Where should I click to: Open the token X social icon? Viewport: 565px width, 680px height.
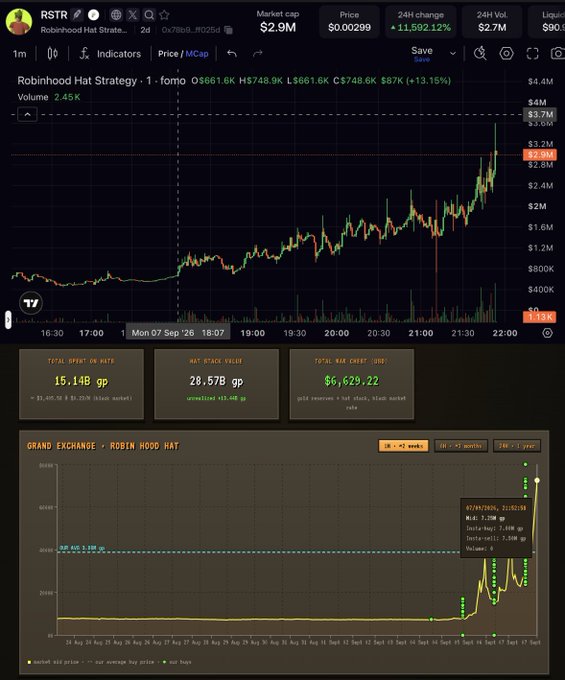(x=133, y=15)
